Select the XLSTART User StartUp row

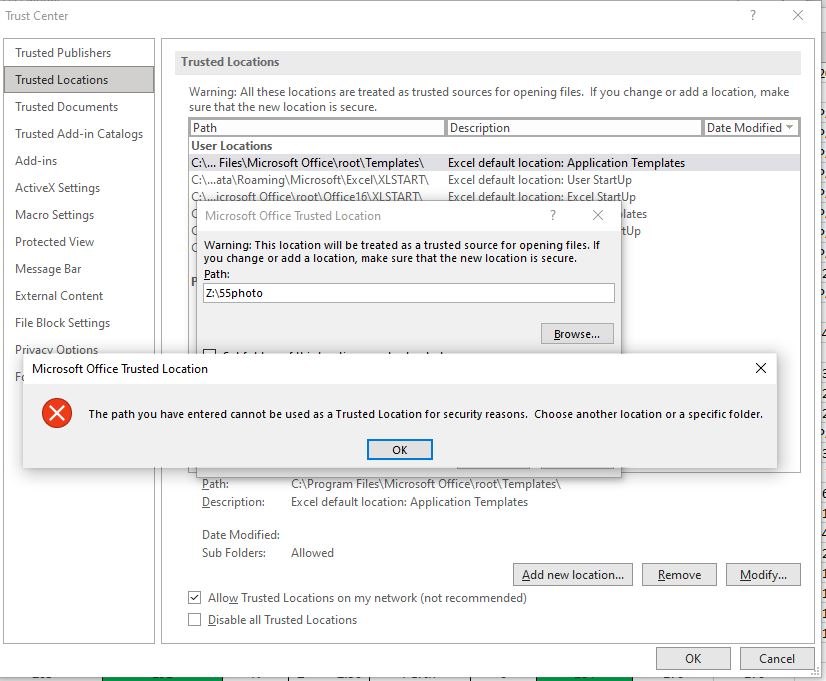click(x=494, y=180)
